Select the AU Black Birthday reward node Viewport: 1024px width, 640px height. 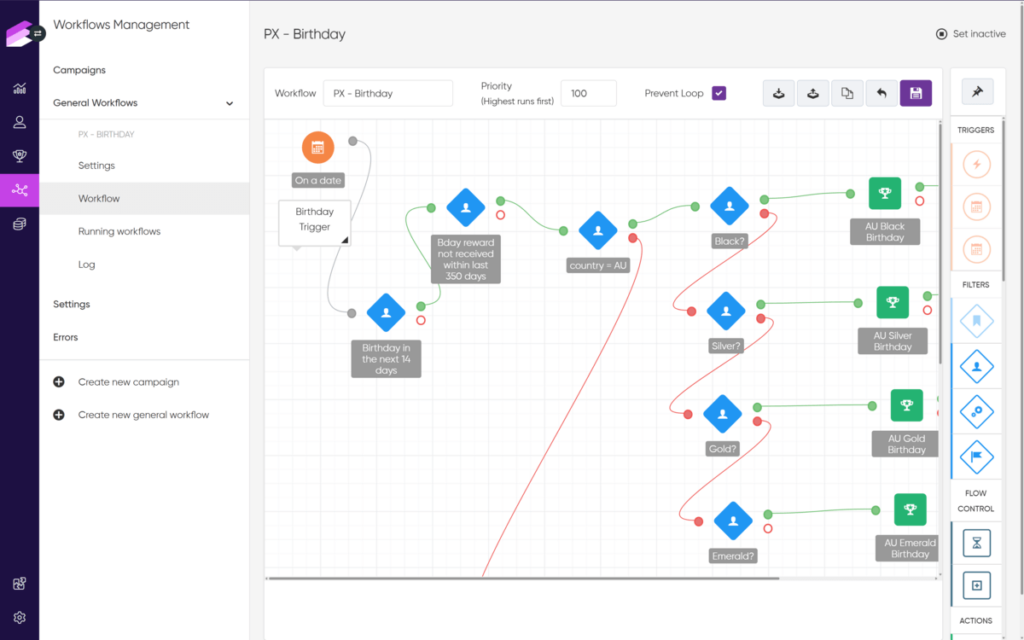pyautogui.click(x=885, y=193)
